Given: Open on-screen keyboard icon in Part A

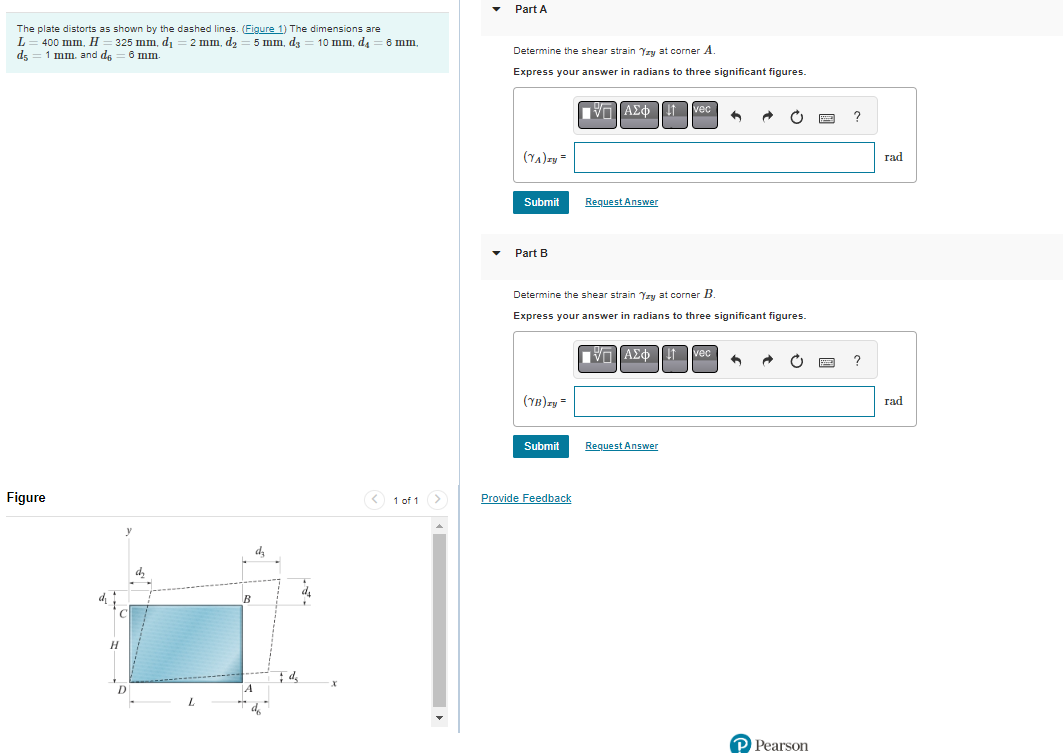Looking at the screenshot, I should coord(827,116).
